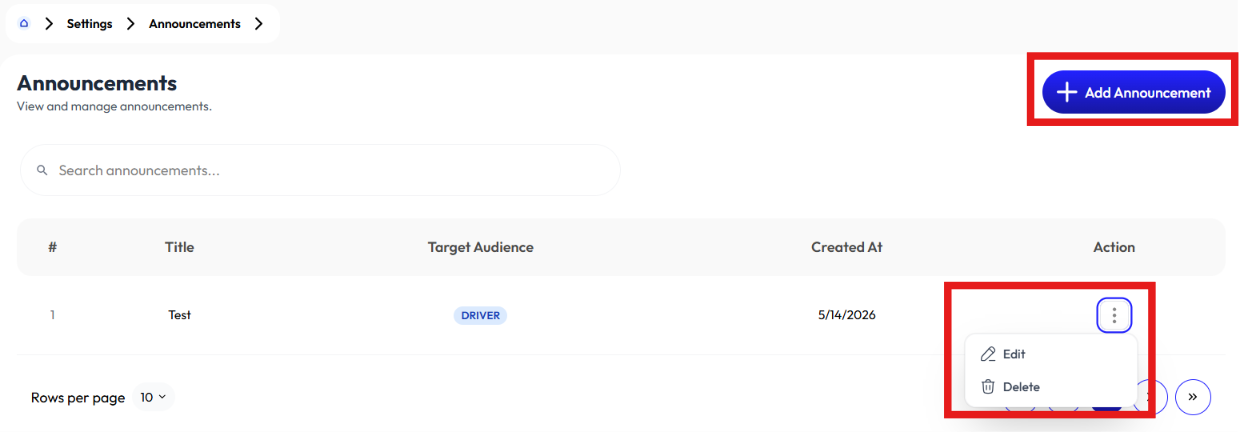Click the chevron between Settings and Announcements
The width and height of the screenshot is (1239, 432).
tap(131, 23)
